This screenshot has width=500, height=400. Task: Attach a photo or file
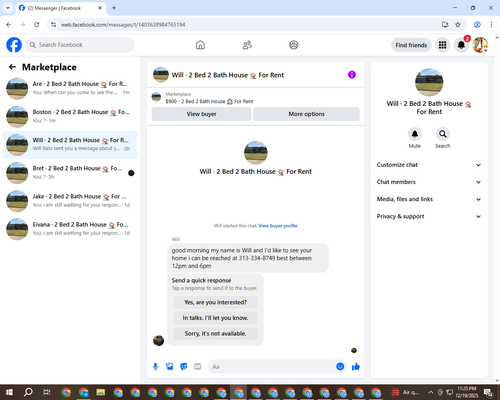(170, 367)
